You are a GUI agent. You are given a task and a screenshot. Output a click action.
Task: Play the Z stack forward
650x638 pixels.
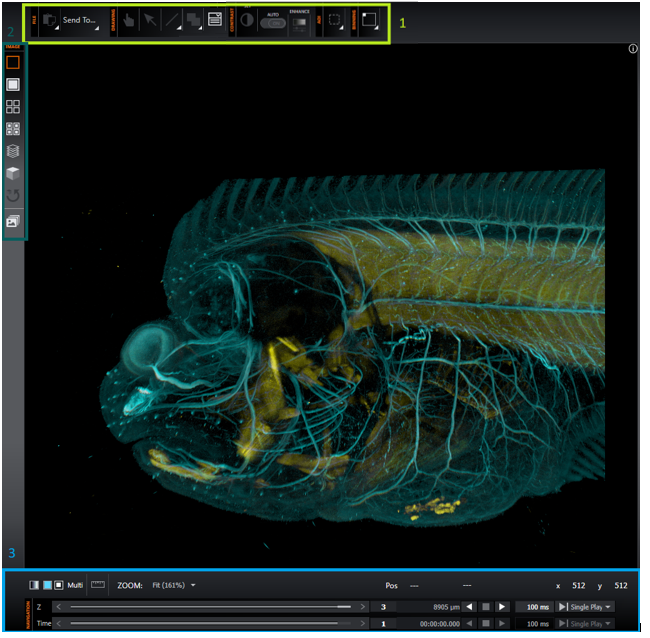(x=502, y=607)
